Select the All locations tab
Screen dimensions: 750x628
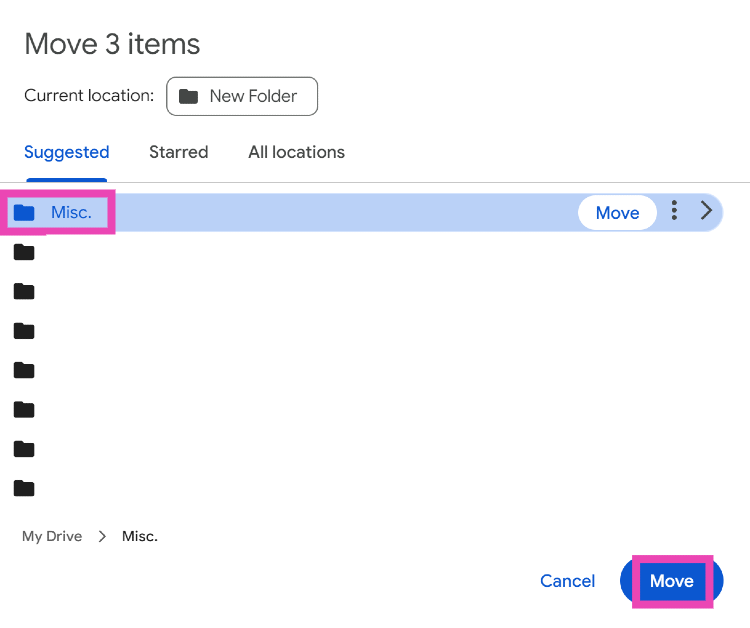point(296,152)
